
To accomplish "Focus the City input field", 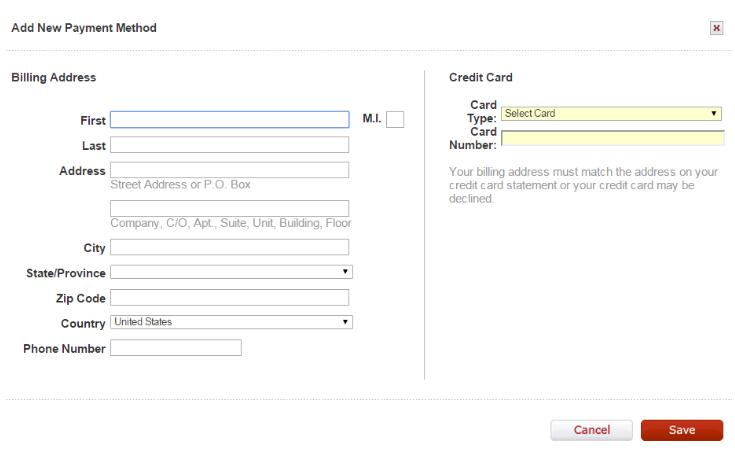I will coord(229,247).
